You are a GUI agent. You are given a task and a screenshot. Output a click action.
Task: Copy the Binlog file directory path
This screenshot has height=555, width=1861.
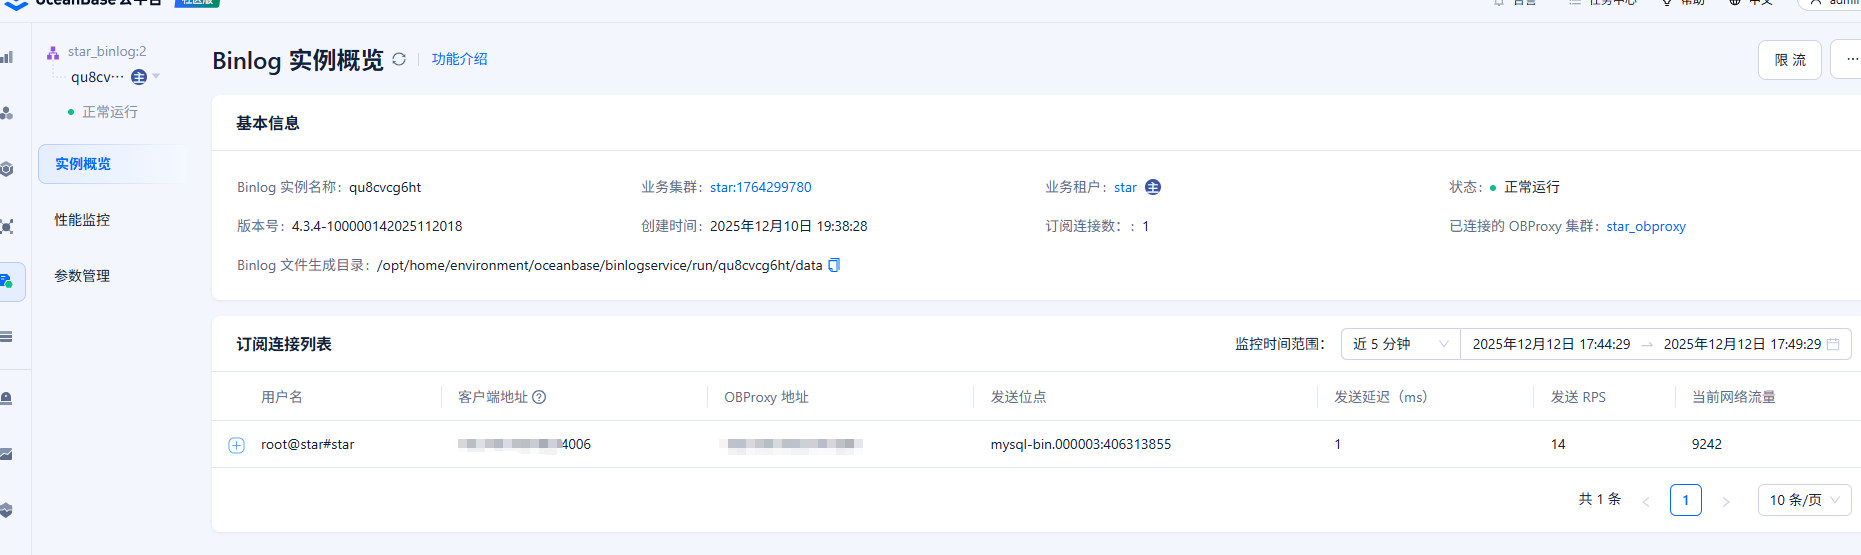coord(834,265)
